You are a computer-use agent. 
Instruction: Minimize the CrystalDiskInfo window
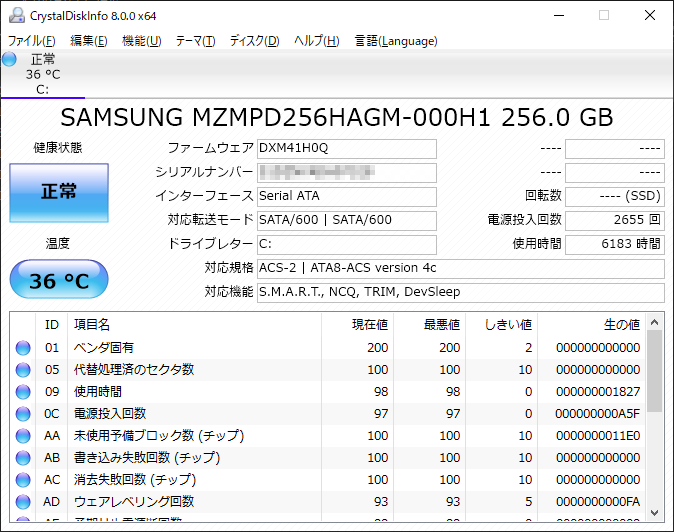pyautogui.click(x=559, y=15)
